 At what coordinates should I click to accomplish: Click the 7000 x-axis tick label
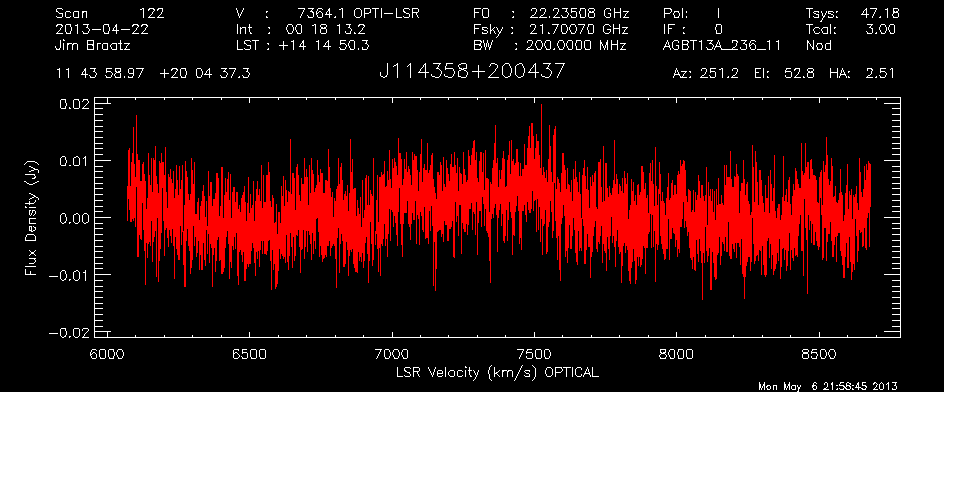click(x=391, y=354)
